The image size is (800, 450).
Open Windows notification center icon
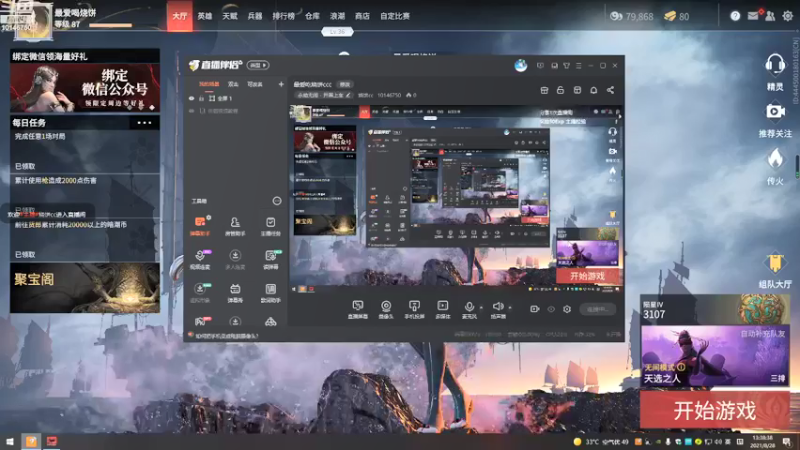tap(787, 441)
